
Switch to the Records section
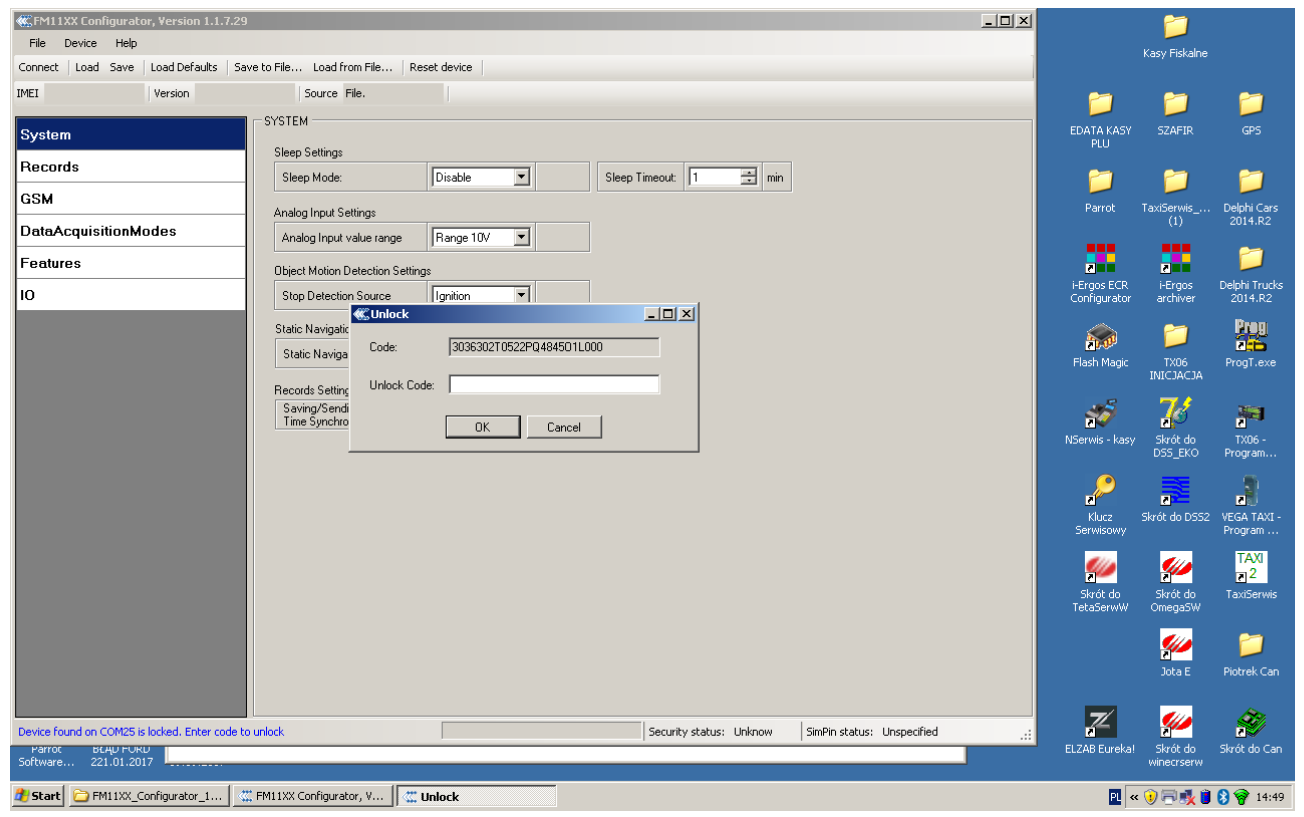[131, 167]
